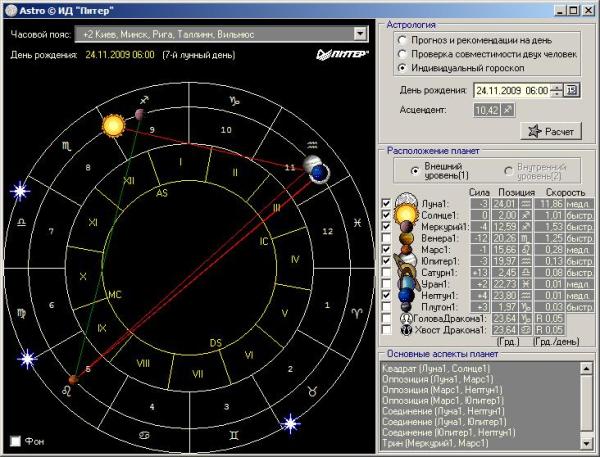
Task: Click the Libra zodiac symbol on chart
Action: (21, 222)
